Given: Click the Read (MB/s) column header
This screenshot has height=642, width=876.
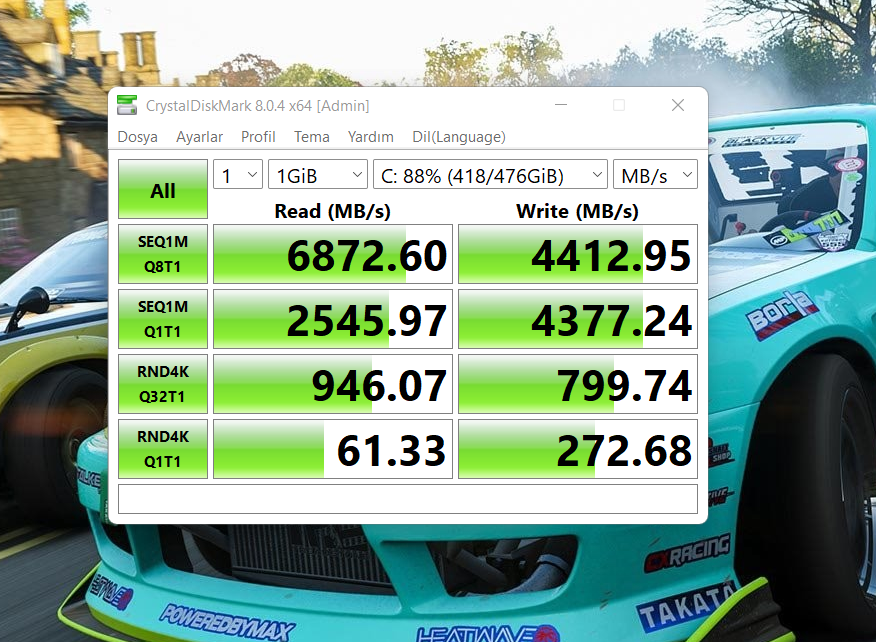Looking at the screenshot, I should 332,211.
